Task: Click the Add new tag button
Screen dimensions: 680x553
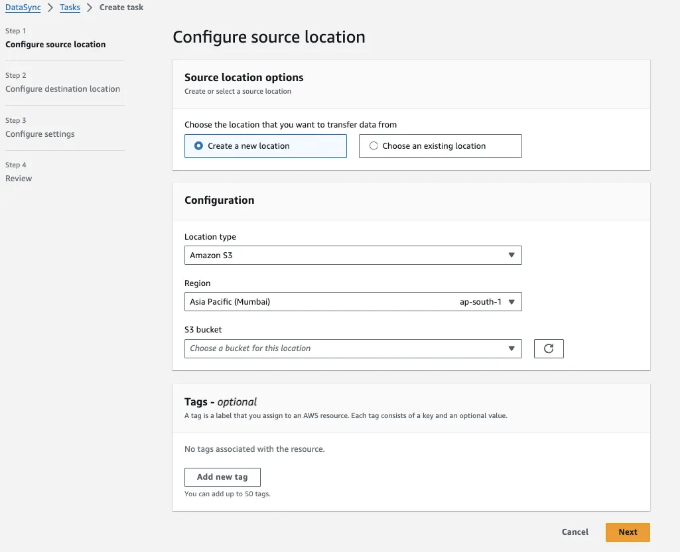Action: pos(222,477)
